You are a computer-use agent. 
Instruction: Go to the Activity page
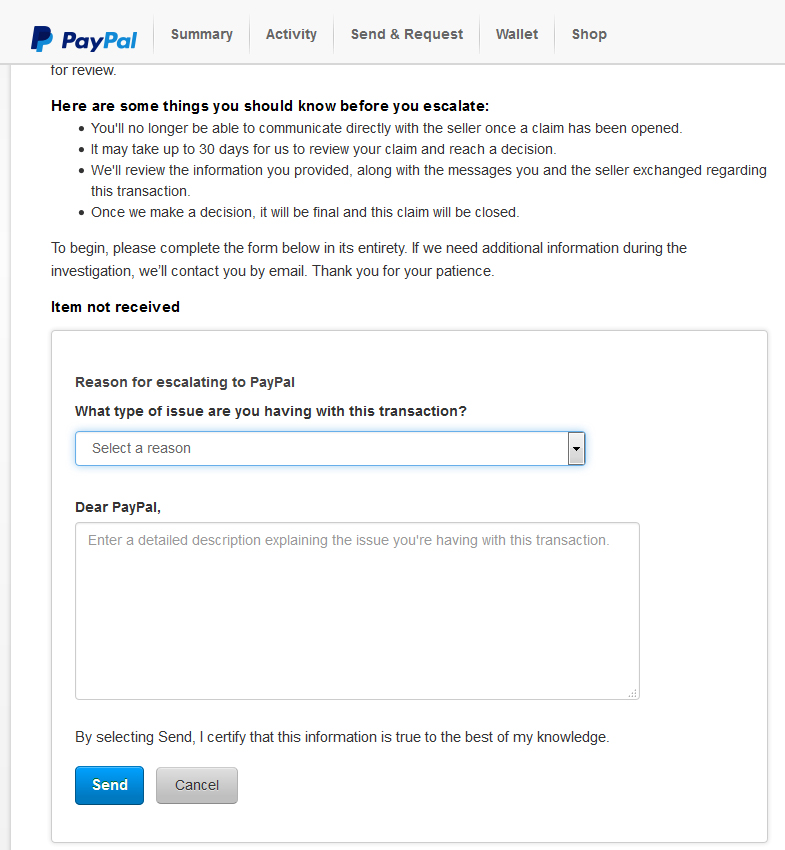[291, 34]
